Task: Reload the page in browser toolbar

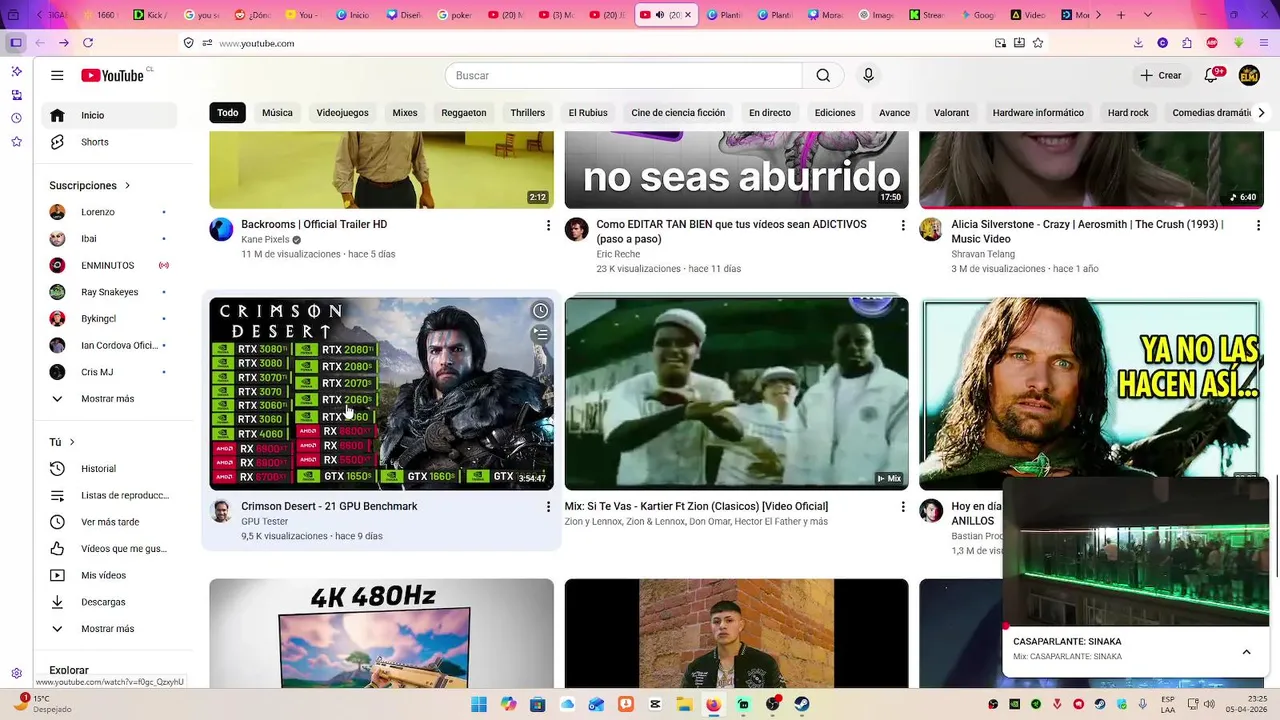Action: point(88,43)
